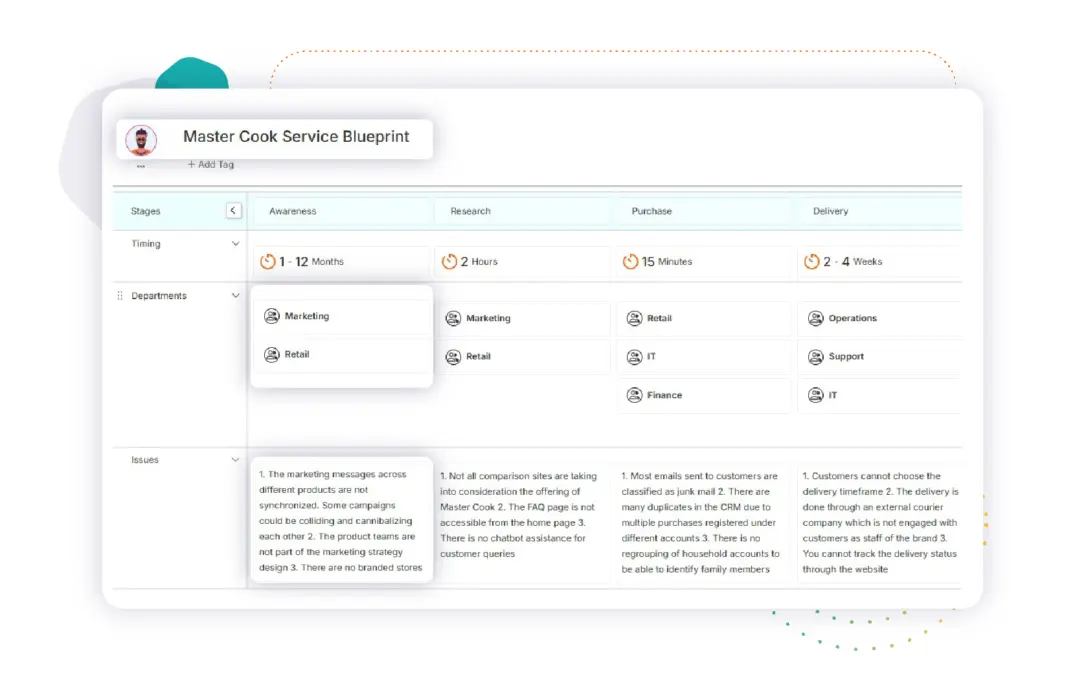Click the profile avatar beside the blueprint title
This screenshot has width=1075, height=700.
pos(141,139)
